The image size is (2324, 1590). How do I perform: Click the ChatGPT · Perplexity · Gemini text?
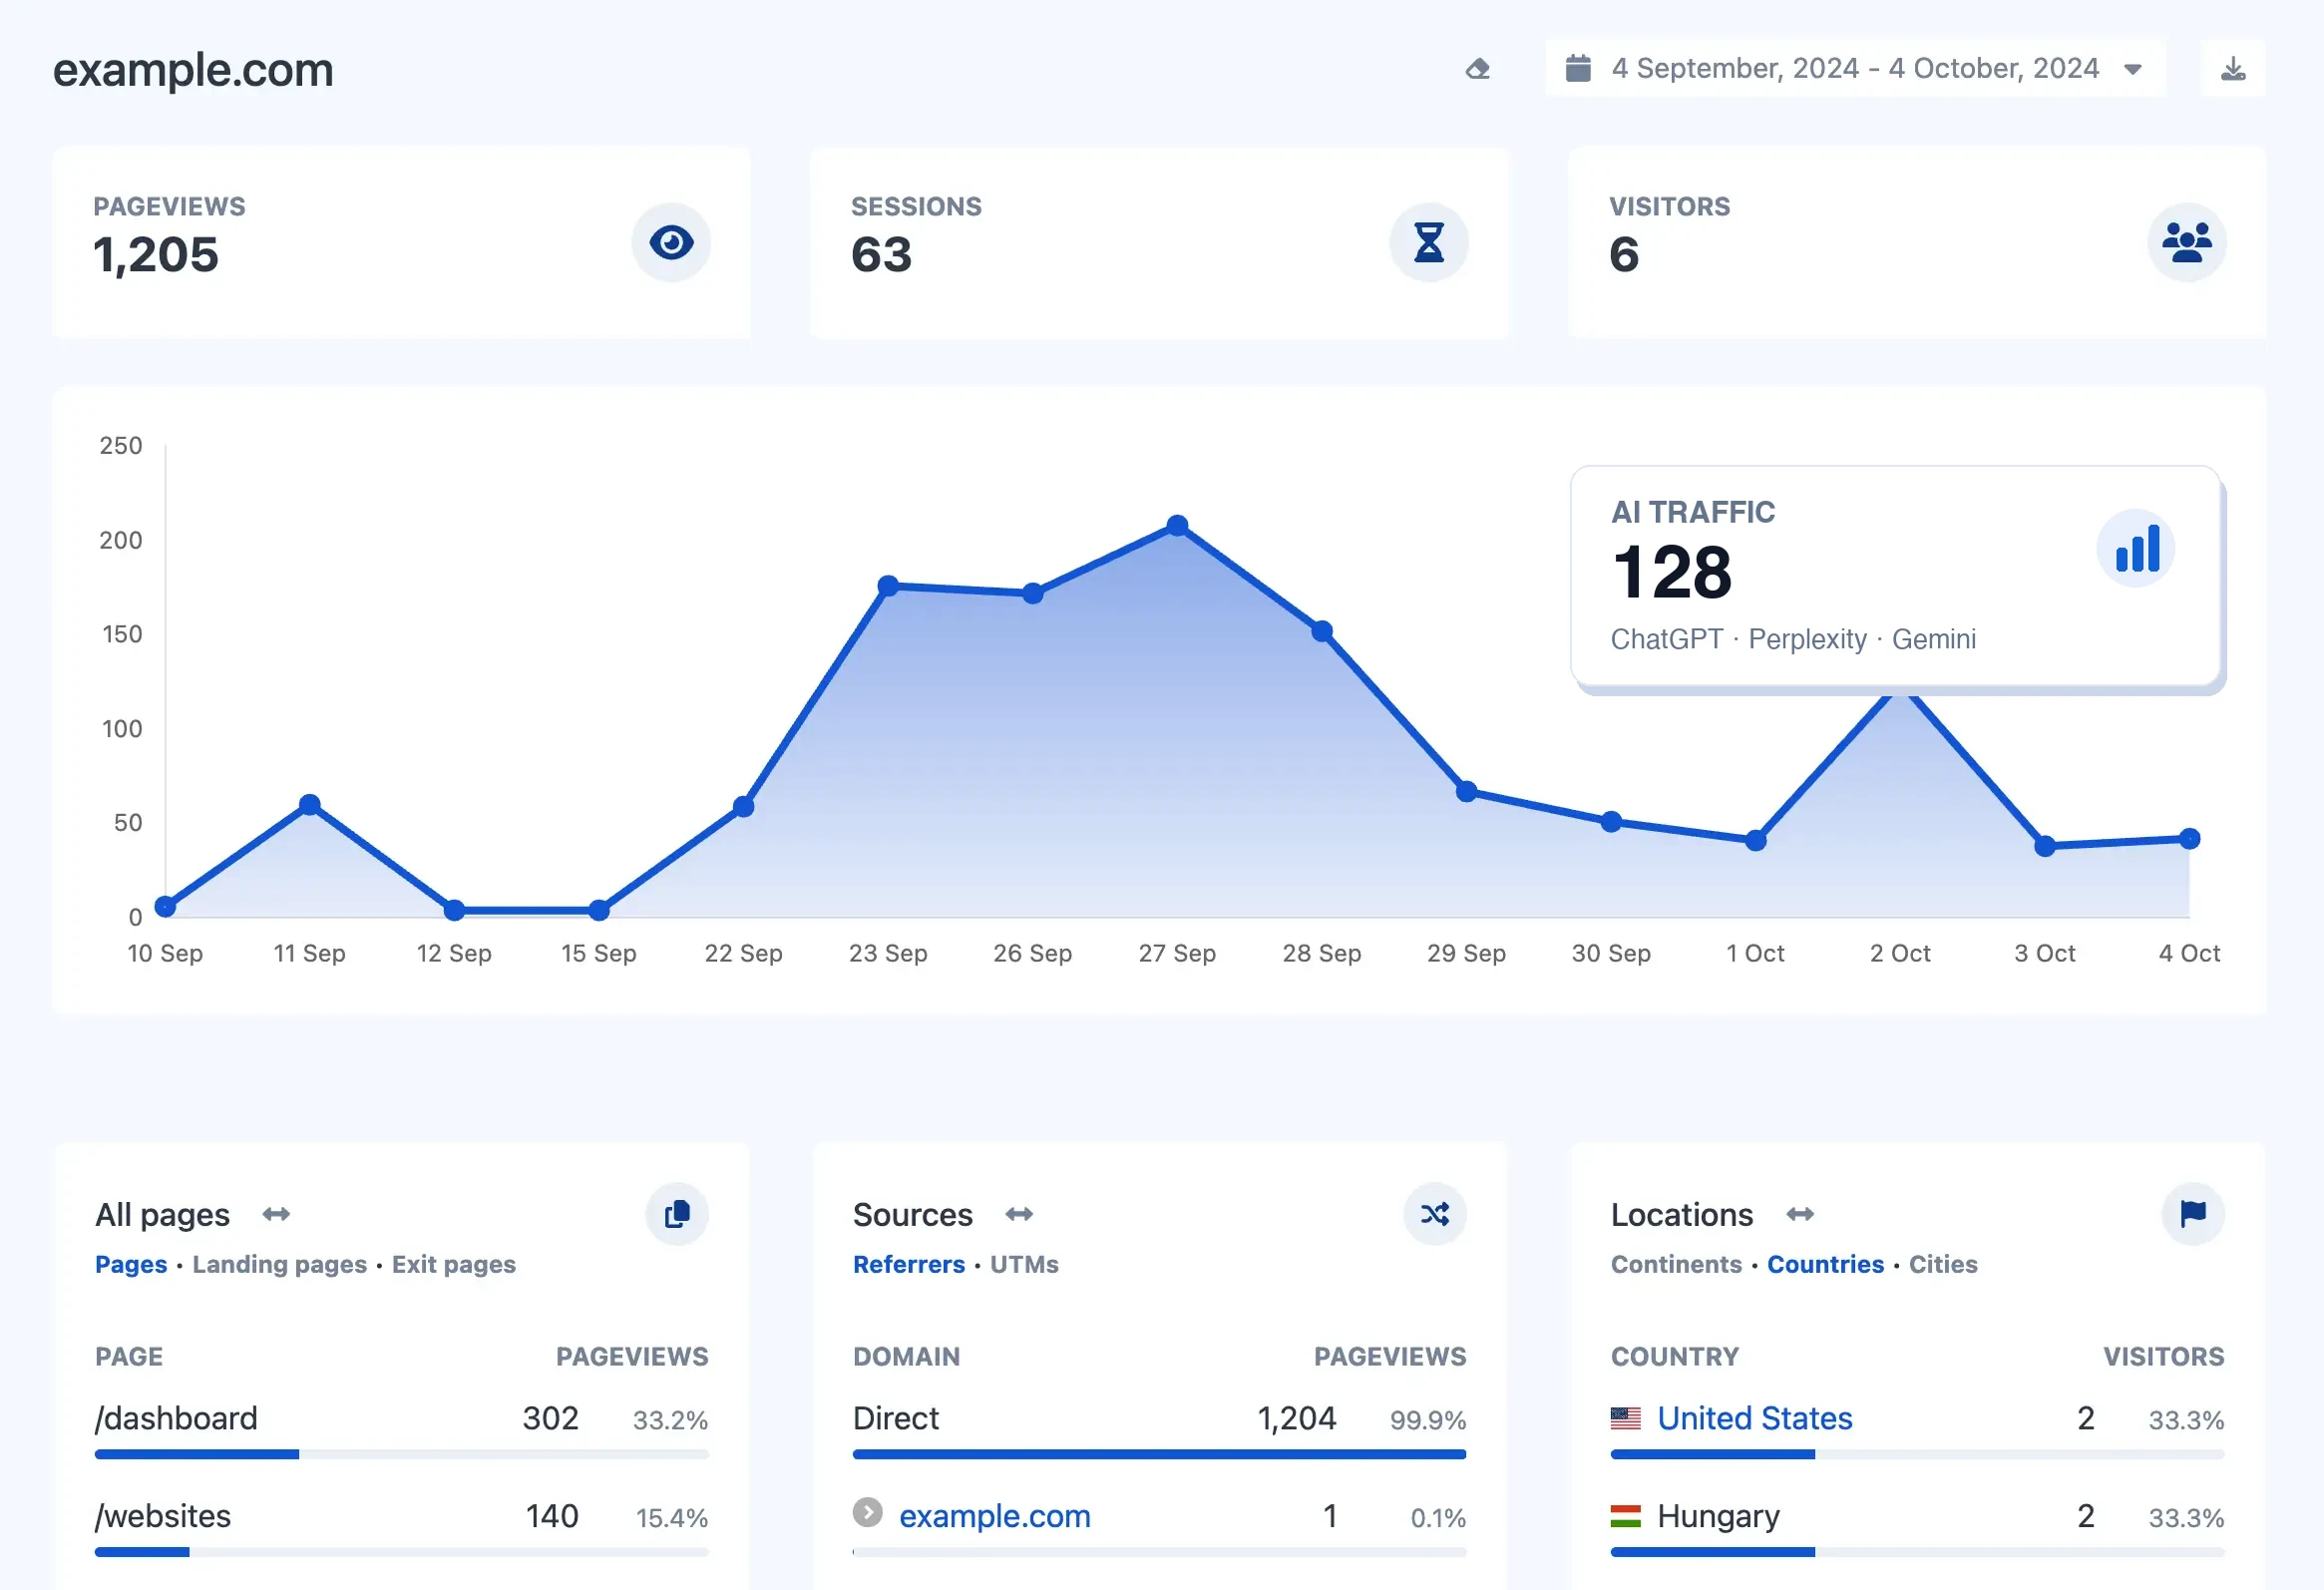(1793, 639)
